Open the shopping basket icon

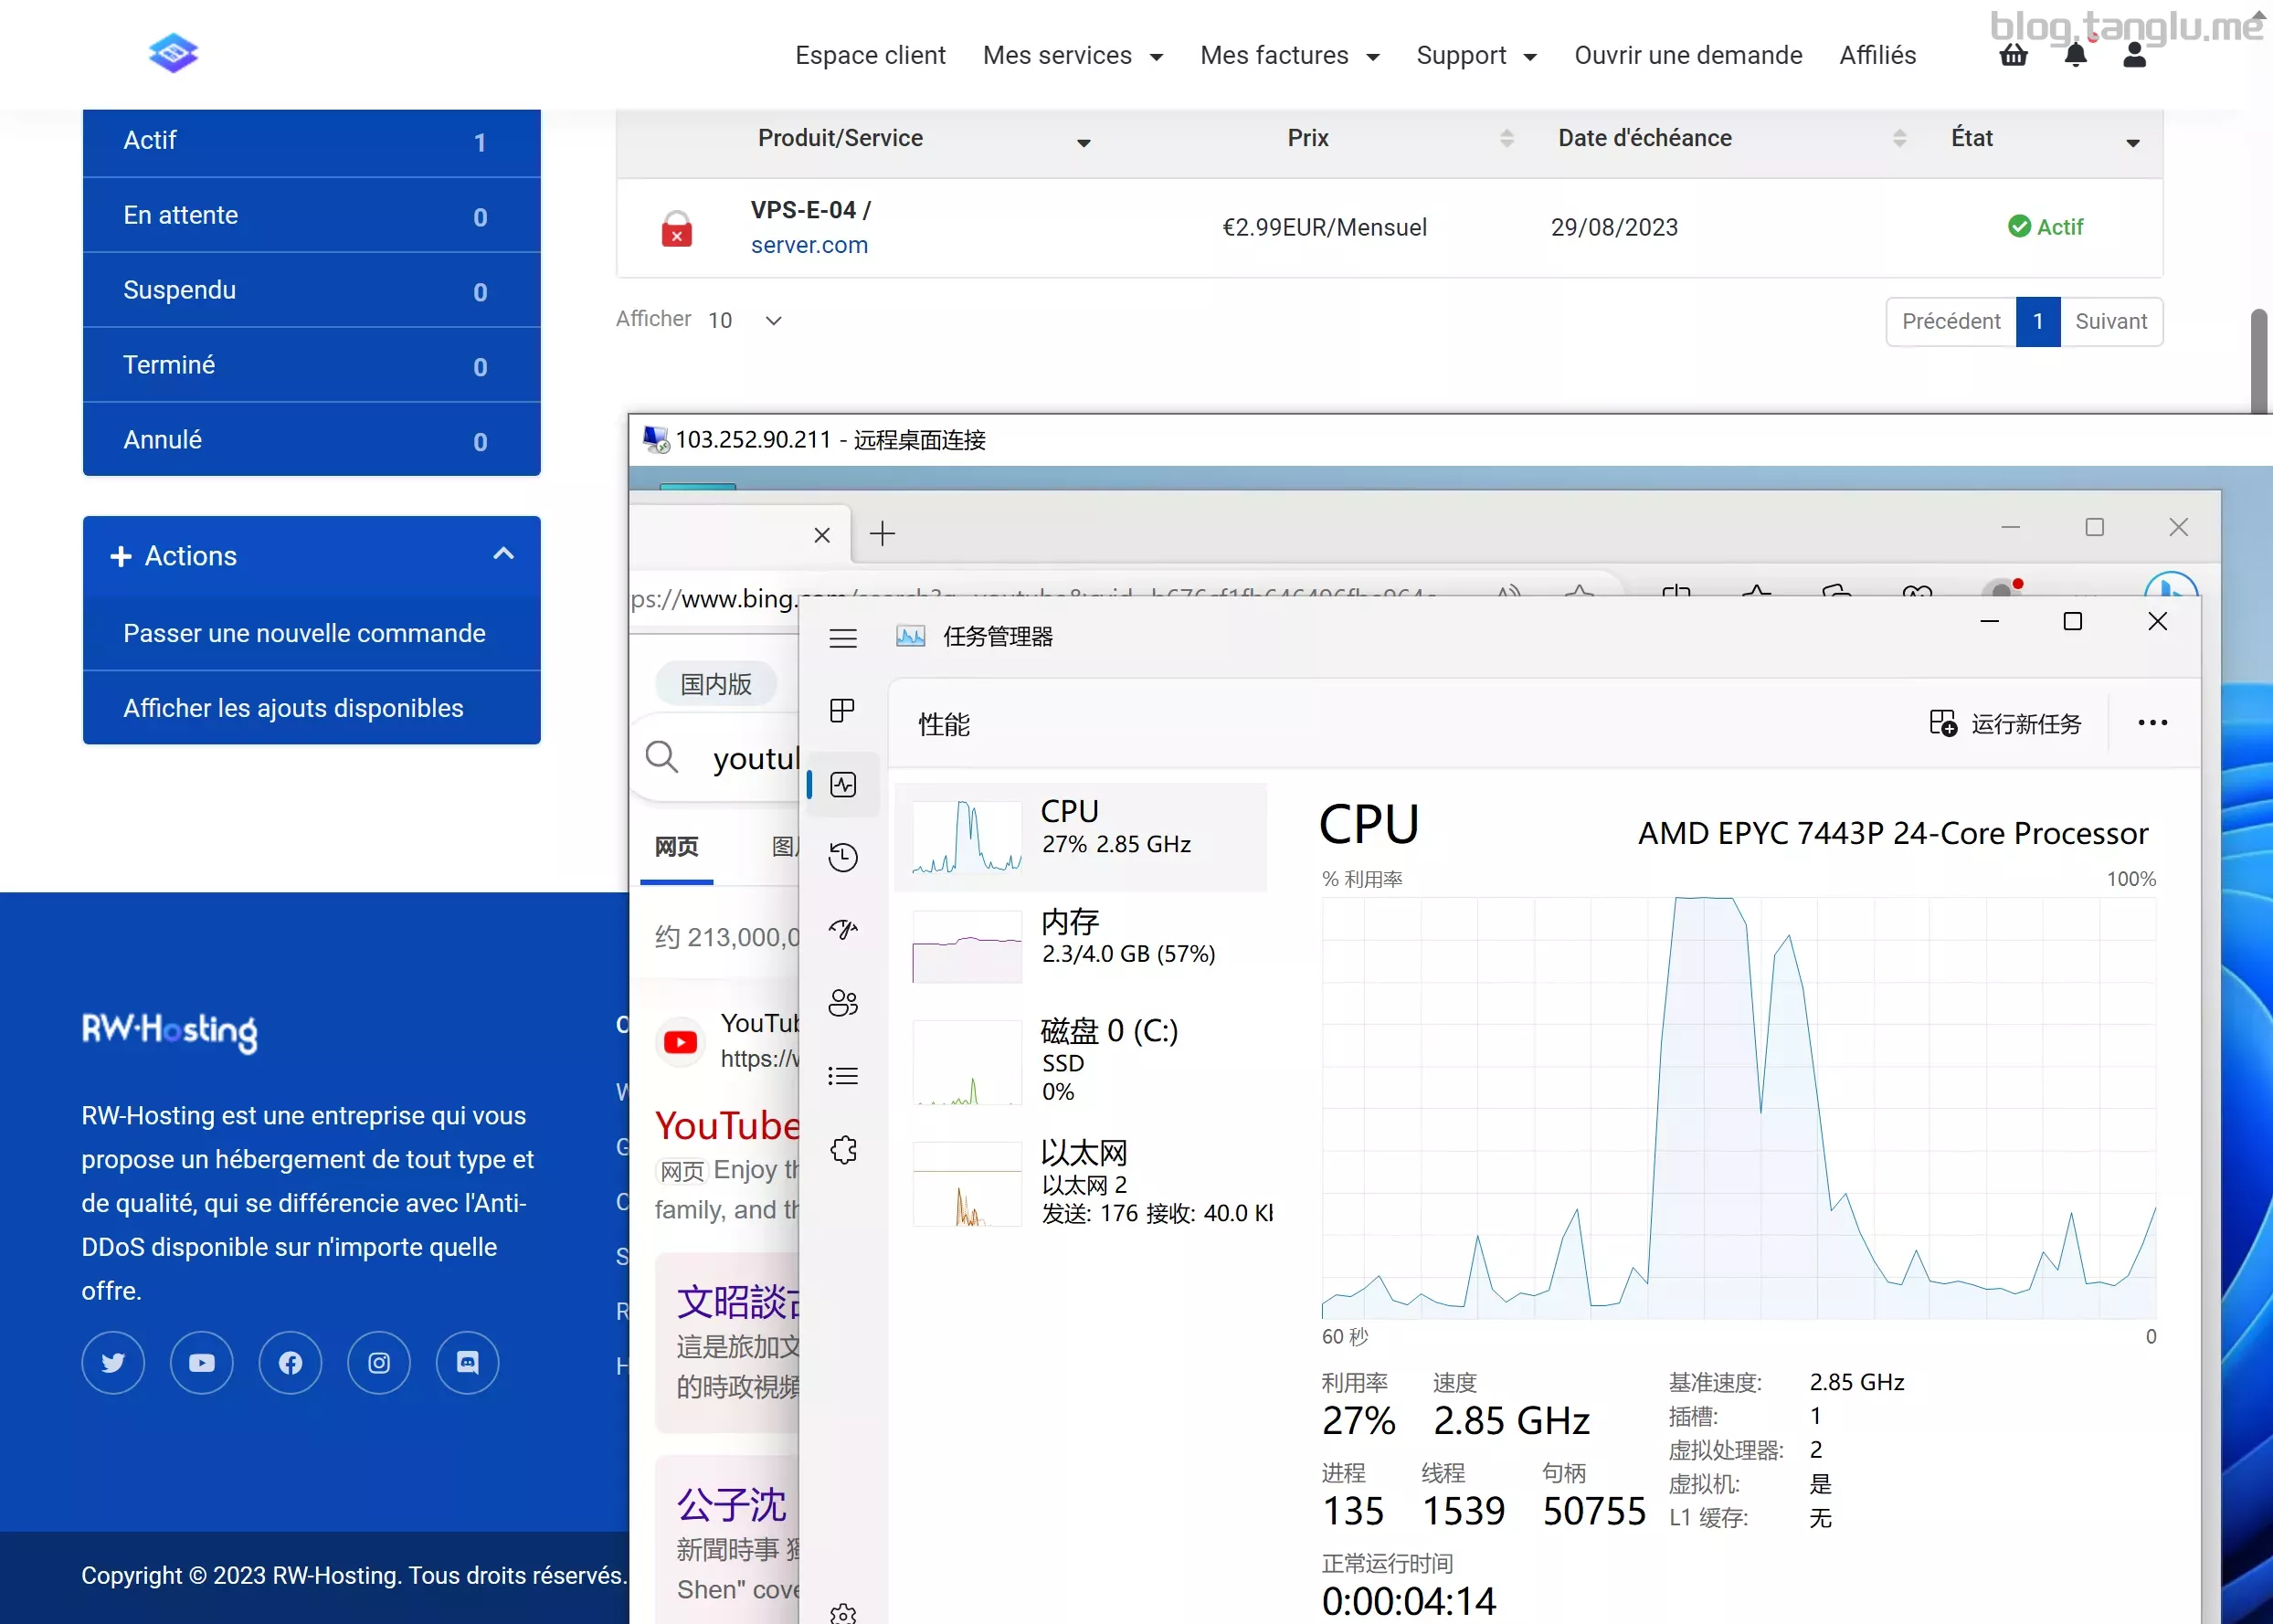click(x=2013, y=55)
